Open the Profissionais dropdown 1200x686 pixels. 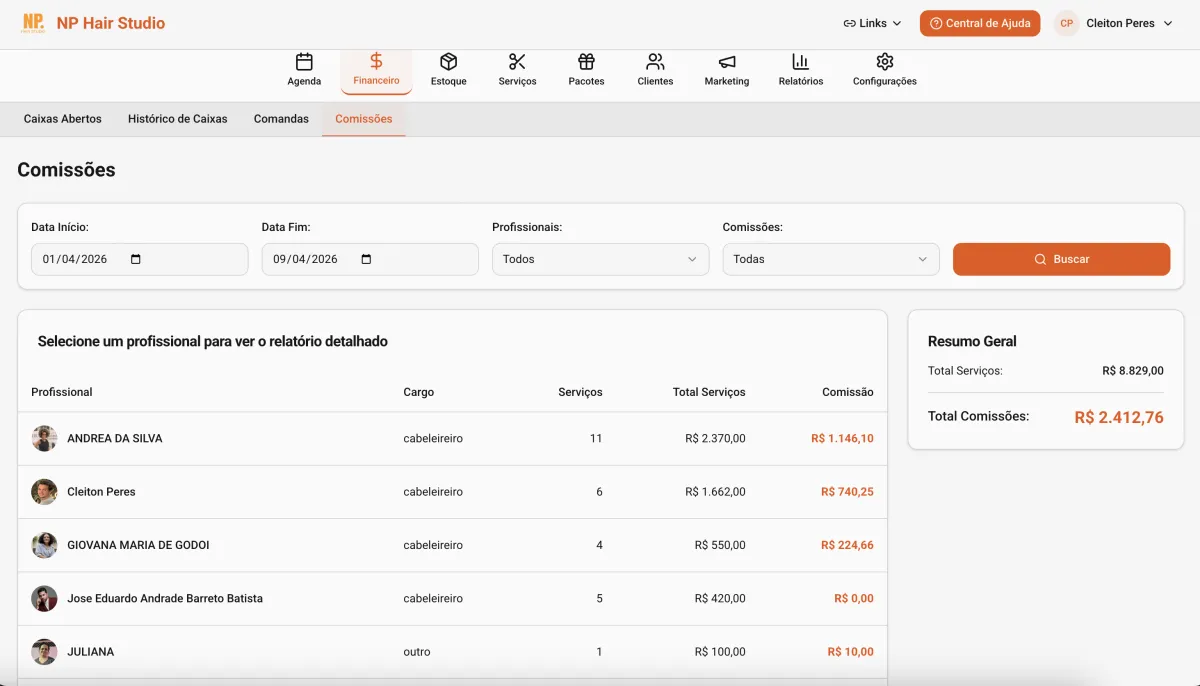600,258
